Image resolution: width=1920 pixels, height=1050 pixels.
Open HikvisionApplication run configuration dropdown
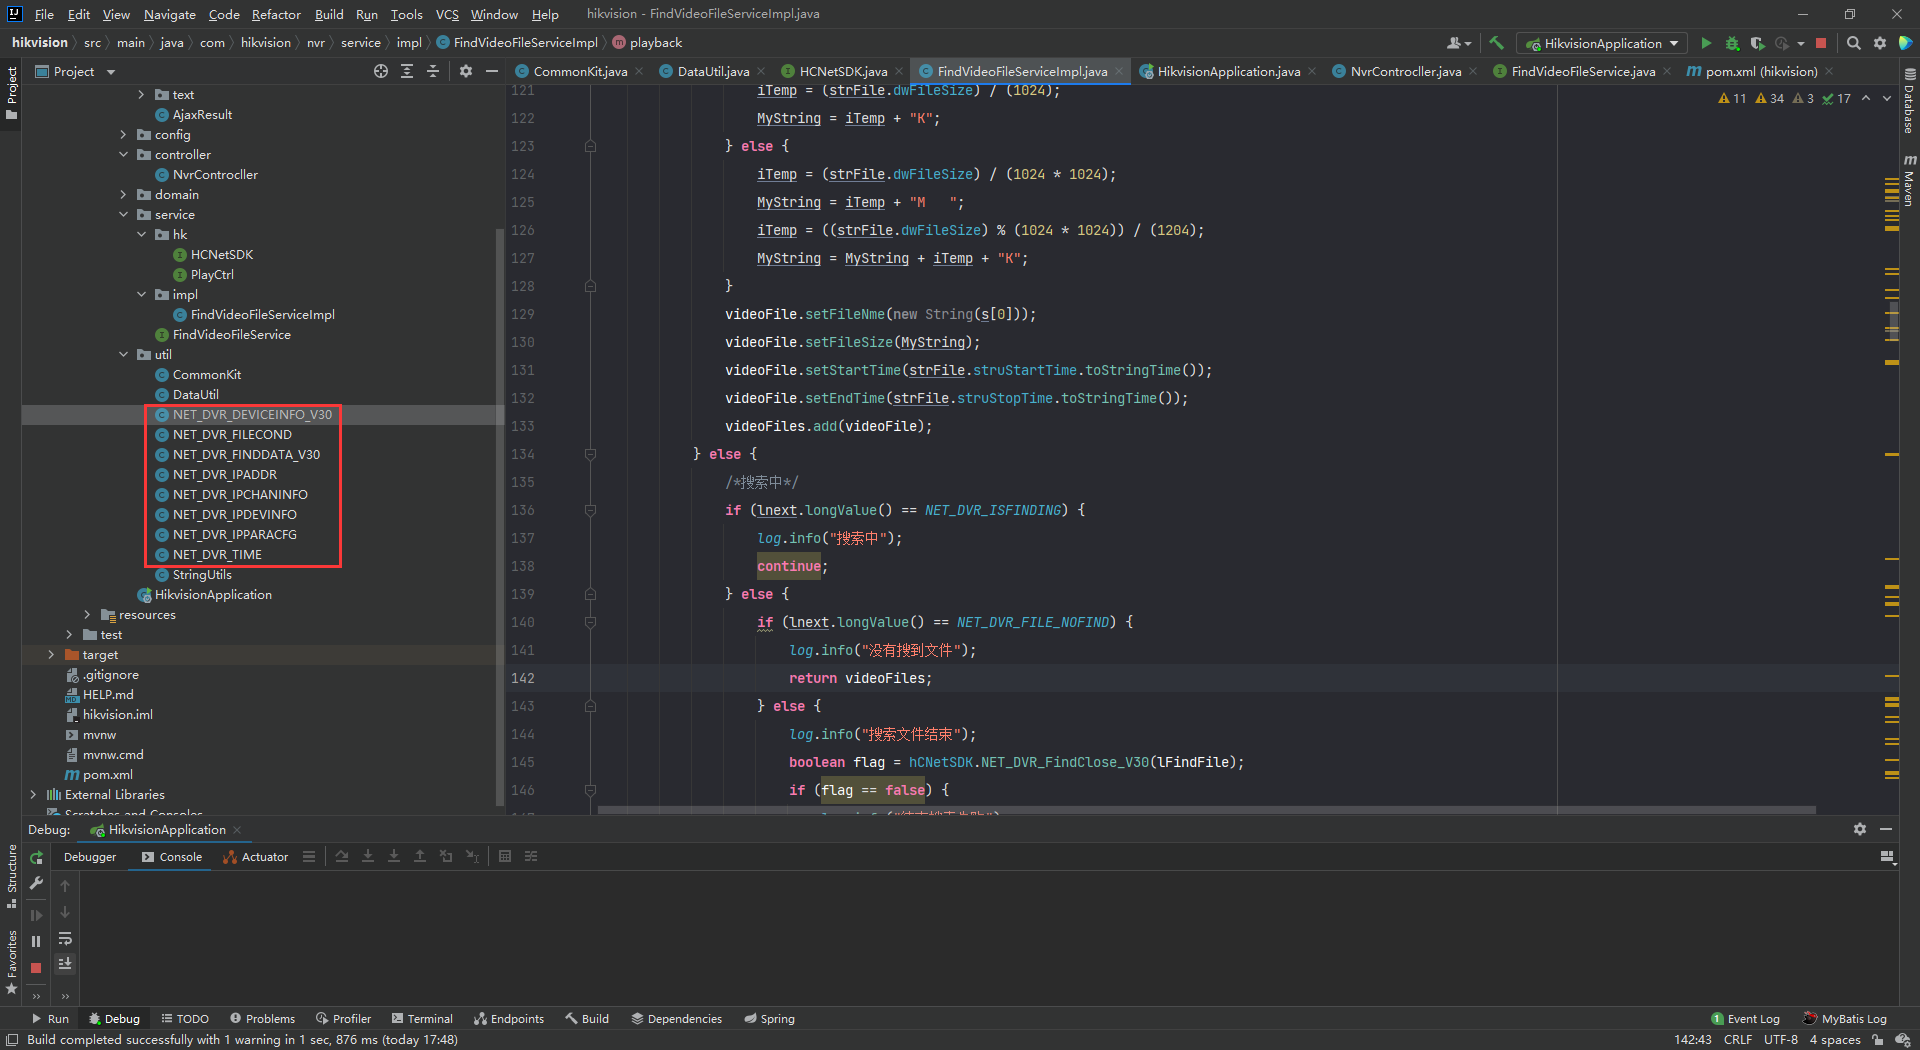point(1602,43)
